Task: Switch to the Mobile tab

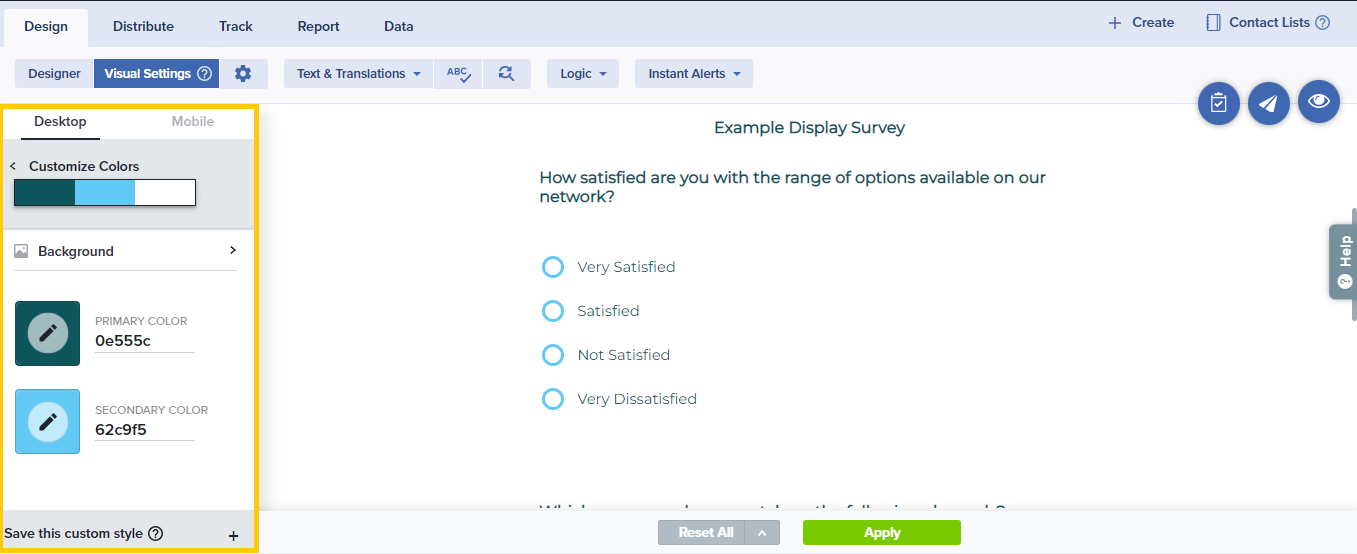Action: click(x=192, y=121)
